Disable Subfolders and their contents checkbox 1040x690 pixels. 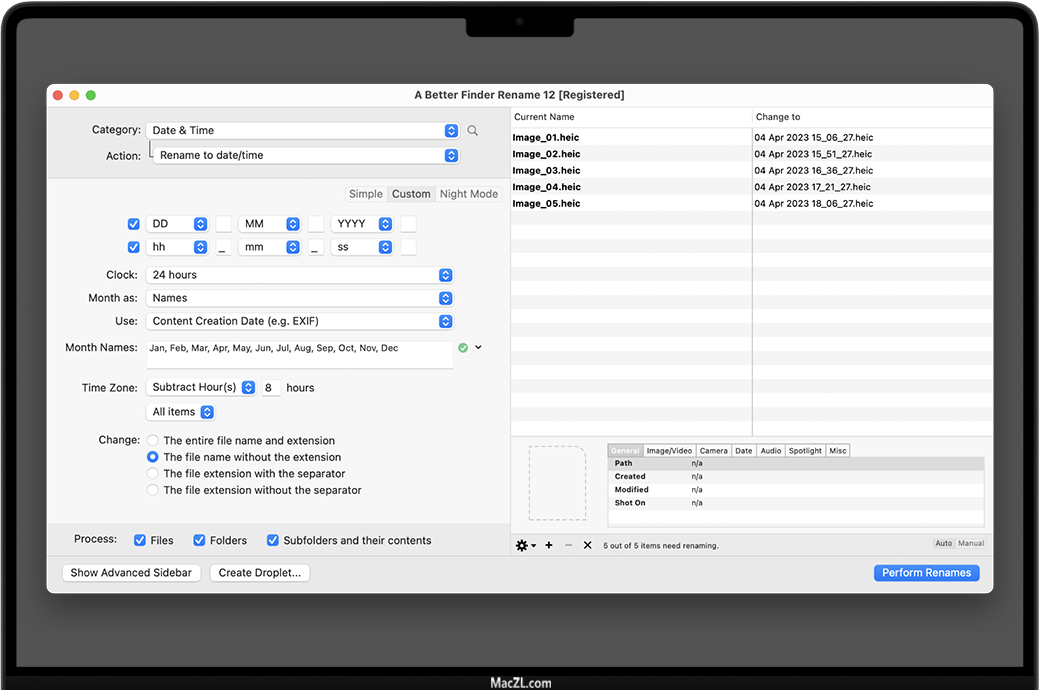click(x=273, y=540)
